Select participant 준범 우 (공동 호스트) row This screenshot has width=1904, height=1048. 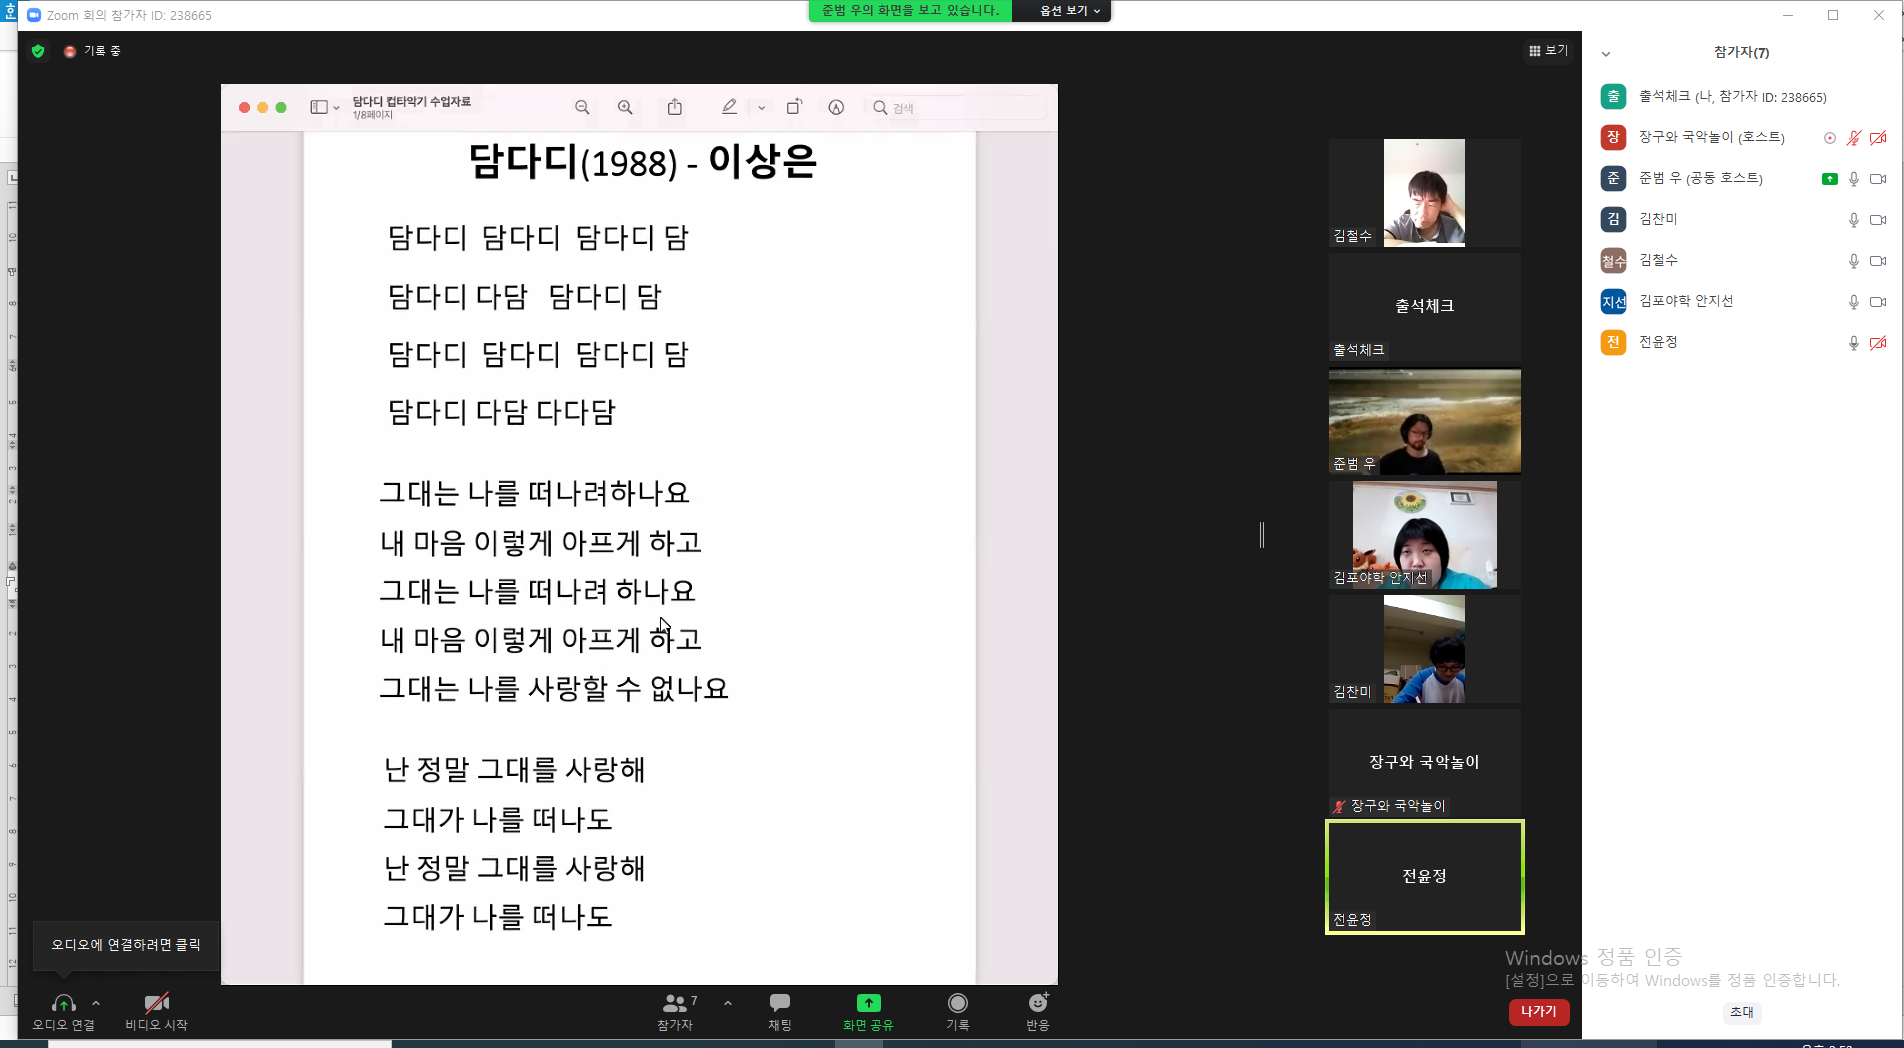click(1742, 178)
